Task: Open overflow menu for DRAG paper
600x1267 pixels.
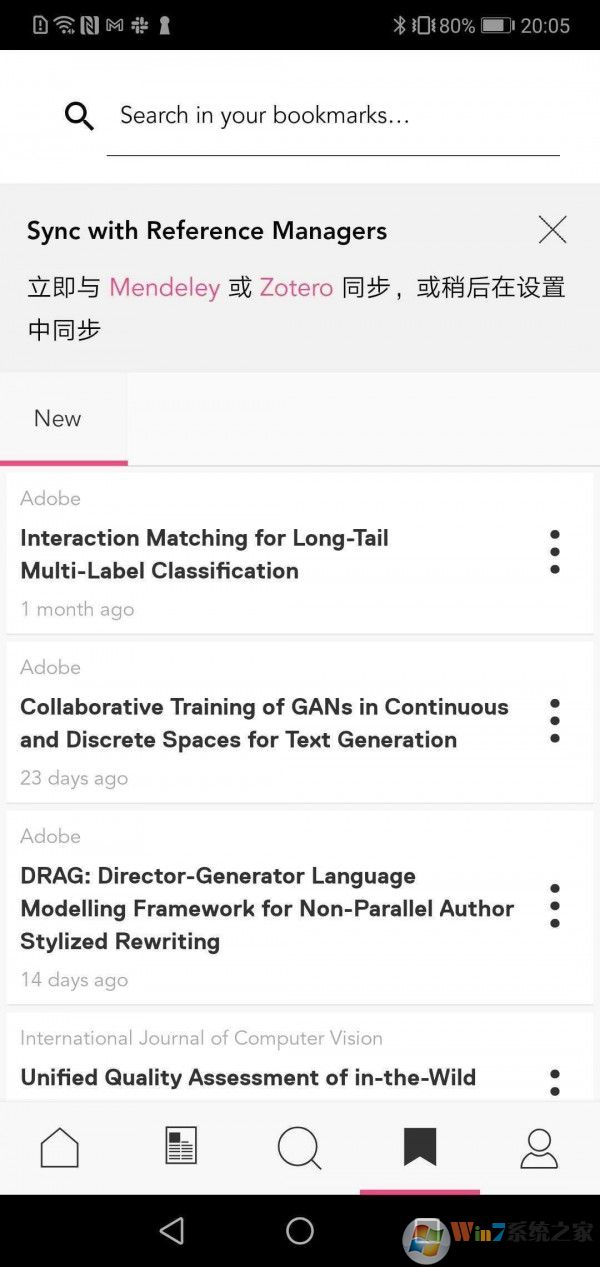Action: pos(555,905)
